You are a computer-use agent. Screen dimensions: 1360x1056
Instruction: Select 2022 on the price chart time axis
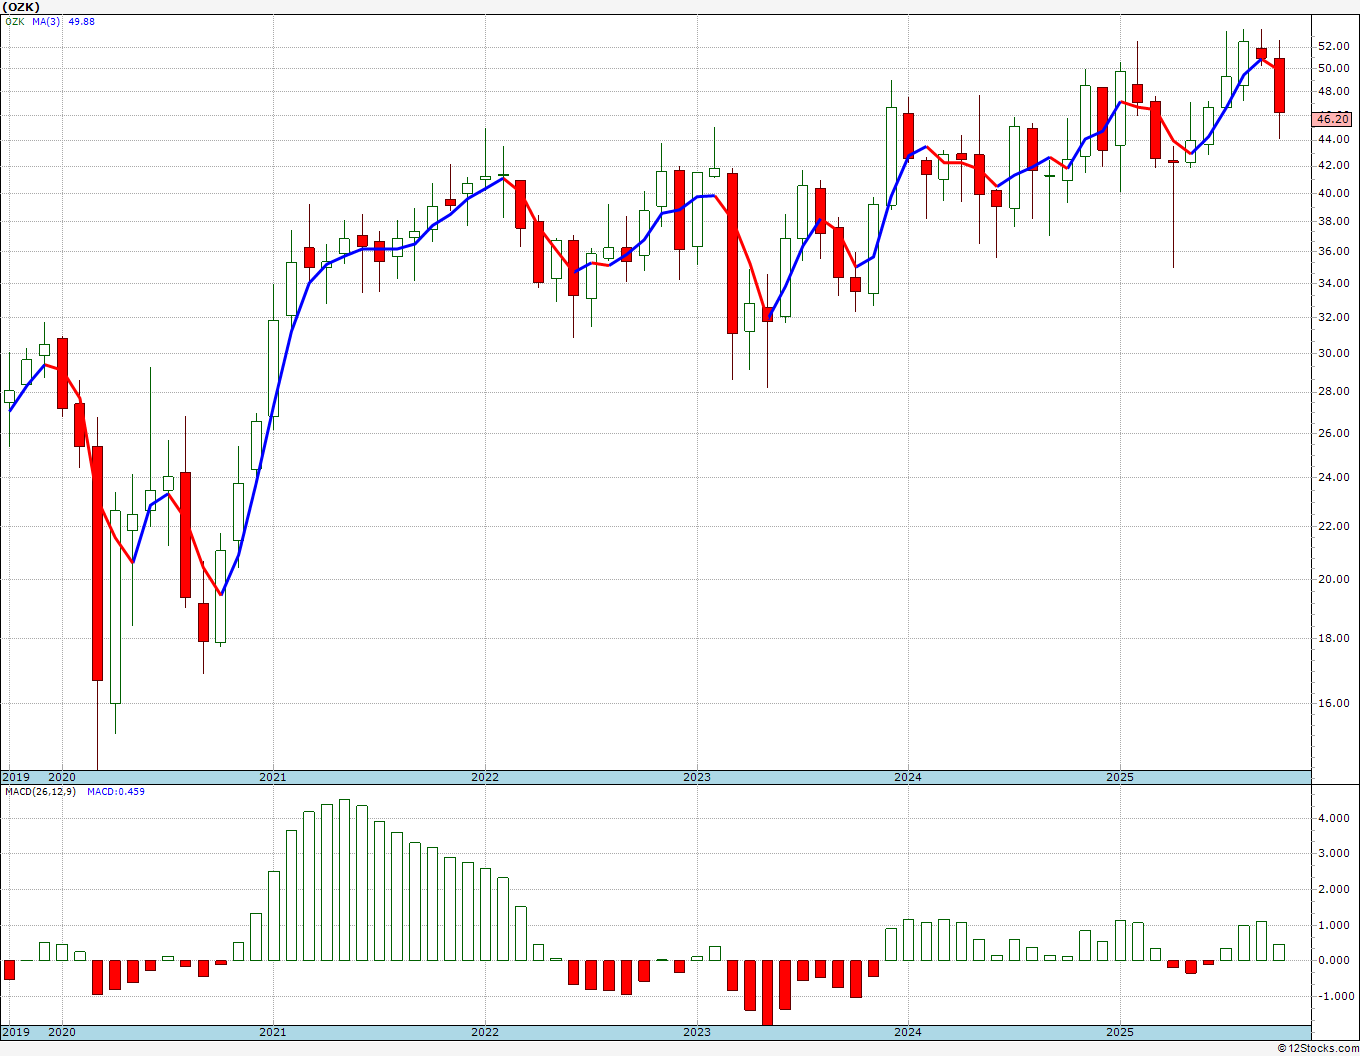pyautogui.click(x=485, y=777)
